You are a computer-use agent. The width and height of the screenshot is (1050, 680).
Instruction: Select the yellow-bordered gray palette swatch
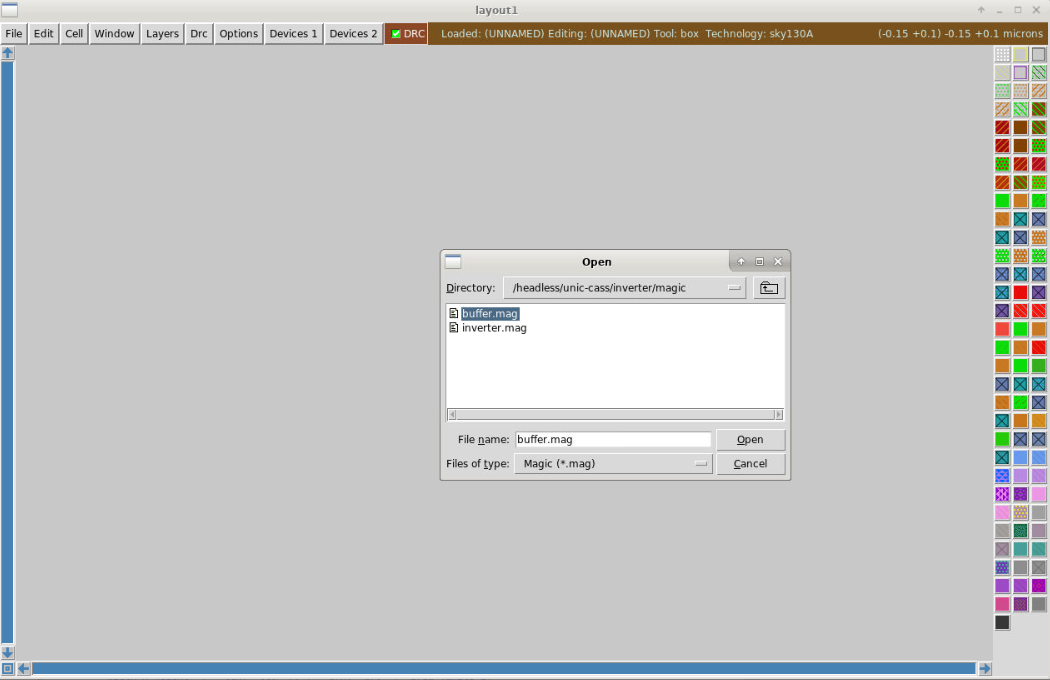(1021, 54)
